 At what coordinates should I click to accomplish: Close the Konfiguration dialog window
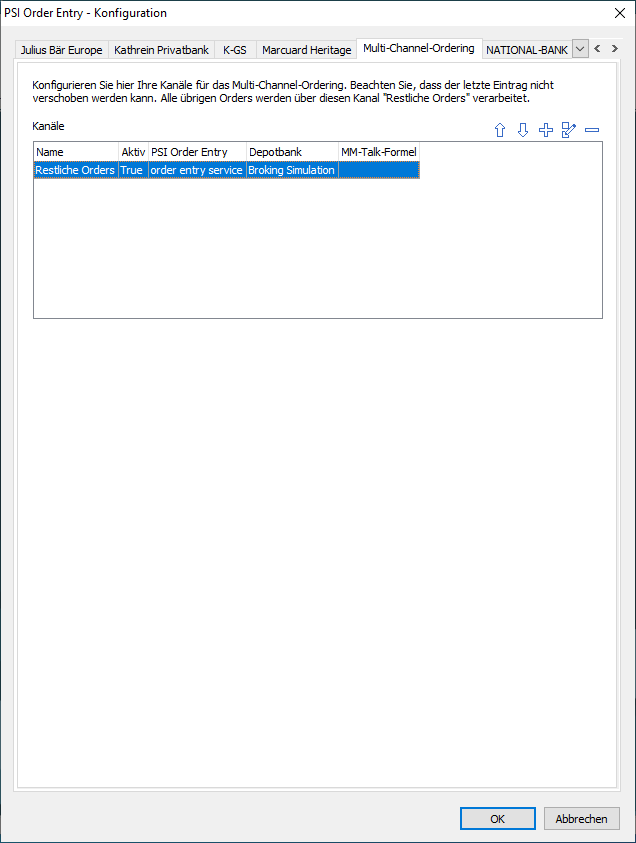617,13
